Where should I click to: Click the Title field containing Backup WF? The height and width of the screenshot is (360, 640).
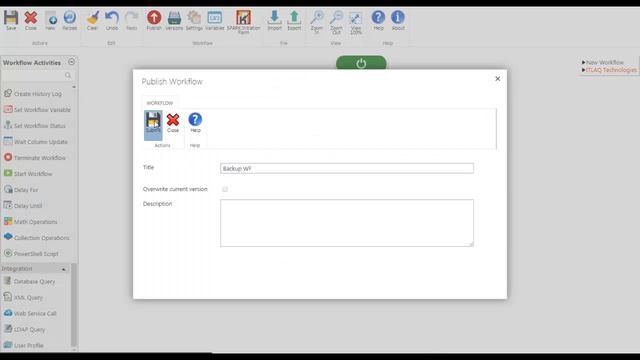click(x=347, y=168)
